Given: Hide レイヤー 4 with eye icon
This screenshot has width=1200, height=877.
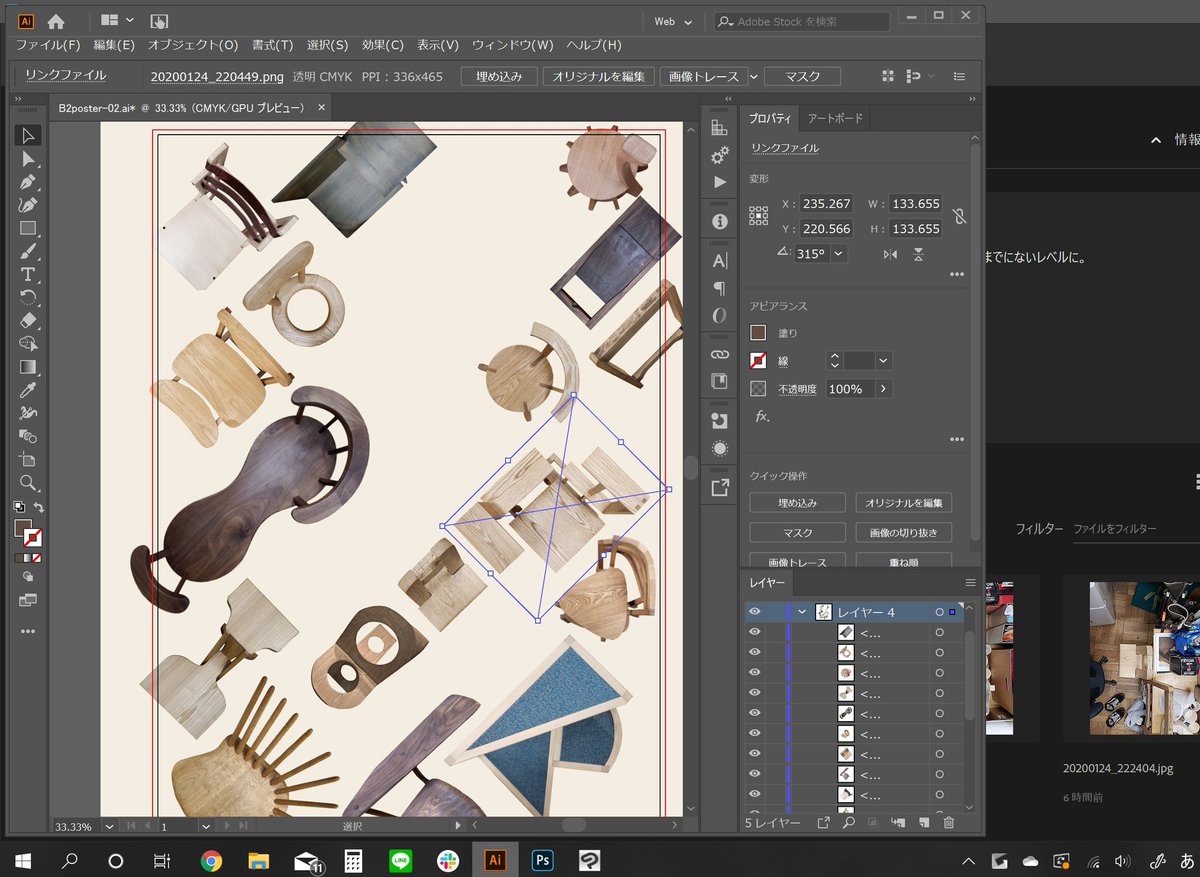Looking at the screenshot, I should (755, 612).
